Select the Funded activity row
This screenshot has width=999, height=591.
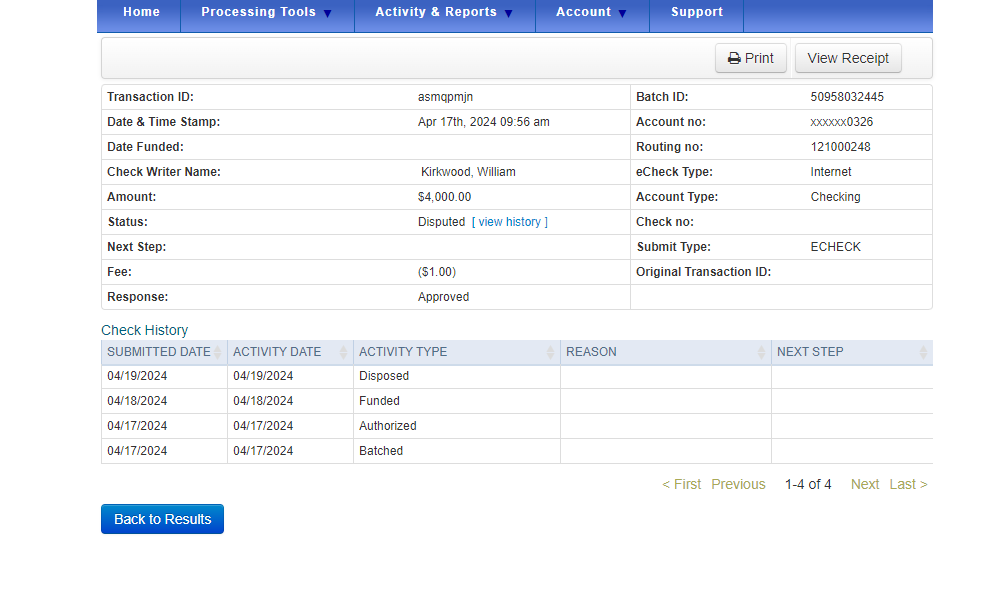(x=517, y=401)
